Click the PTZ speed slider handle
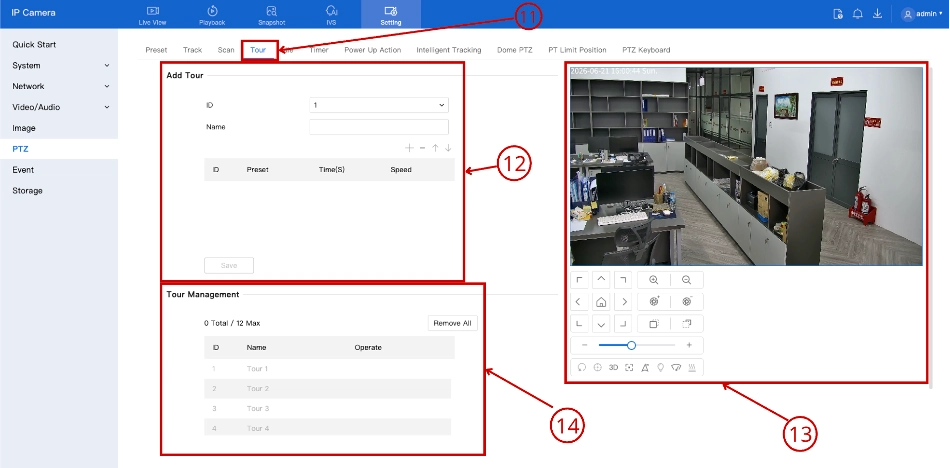The image size is (950, 468). pos(631,345)
